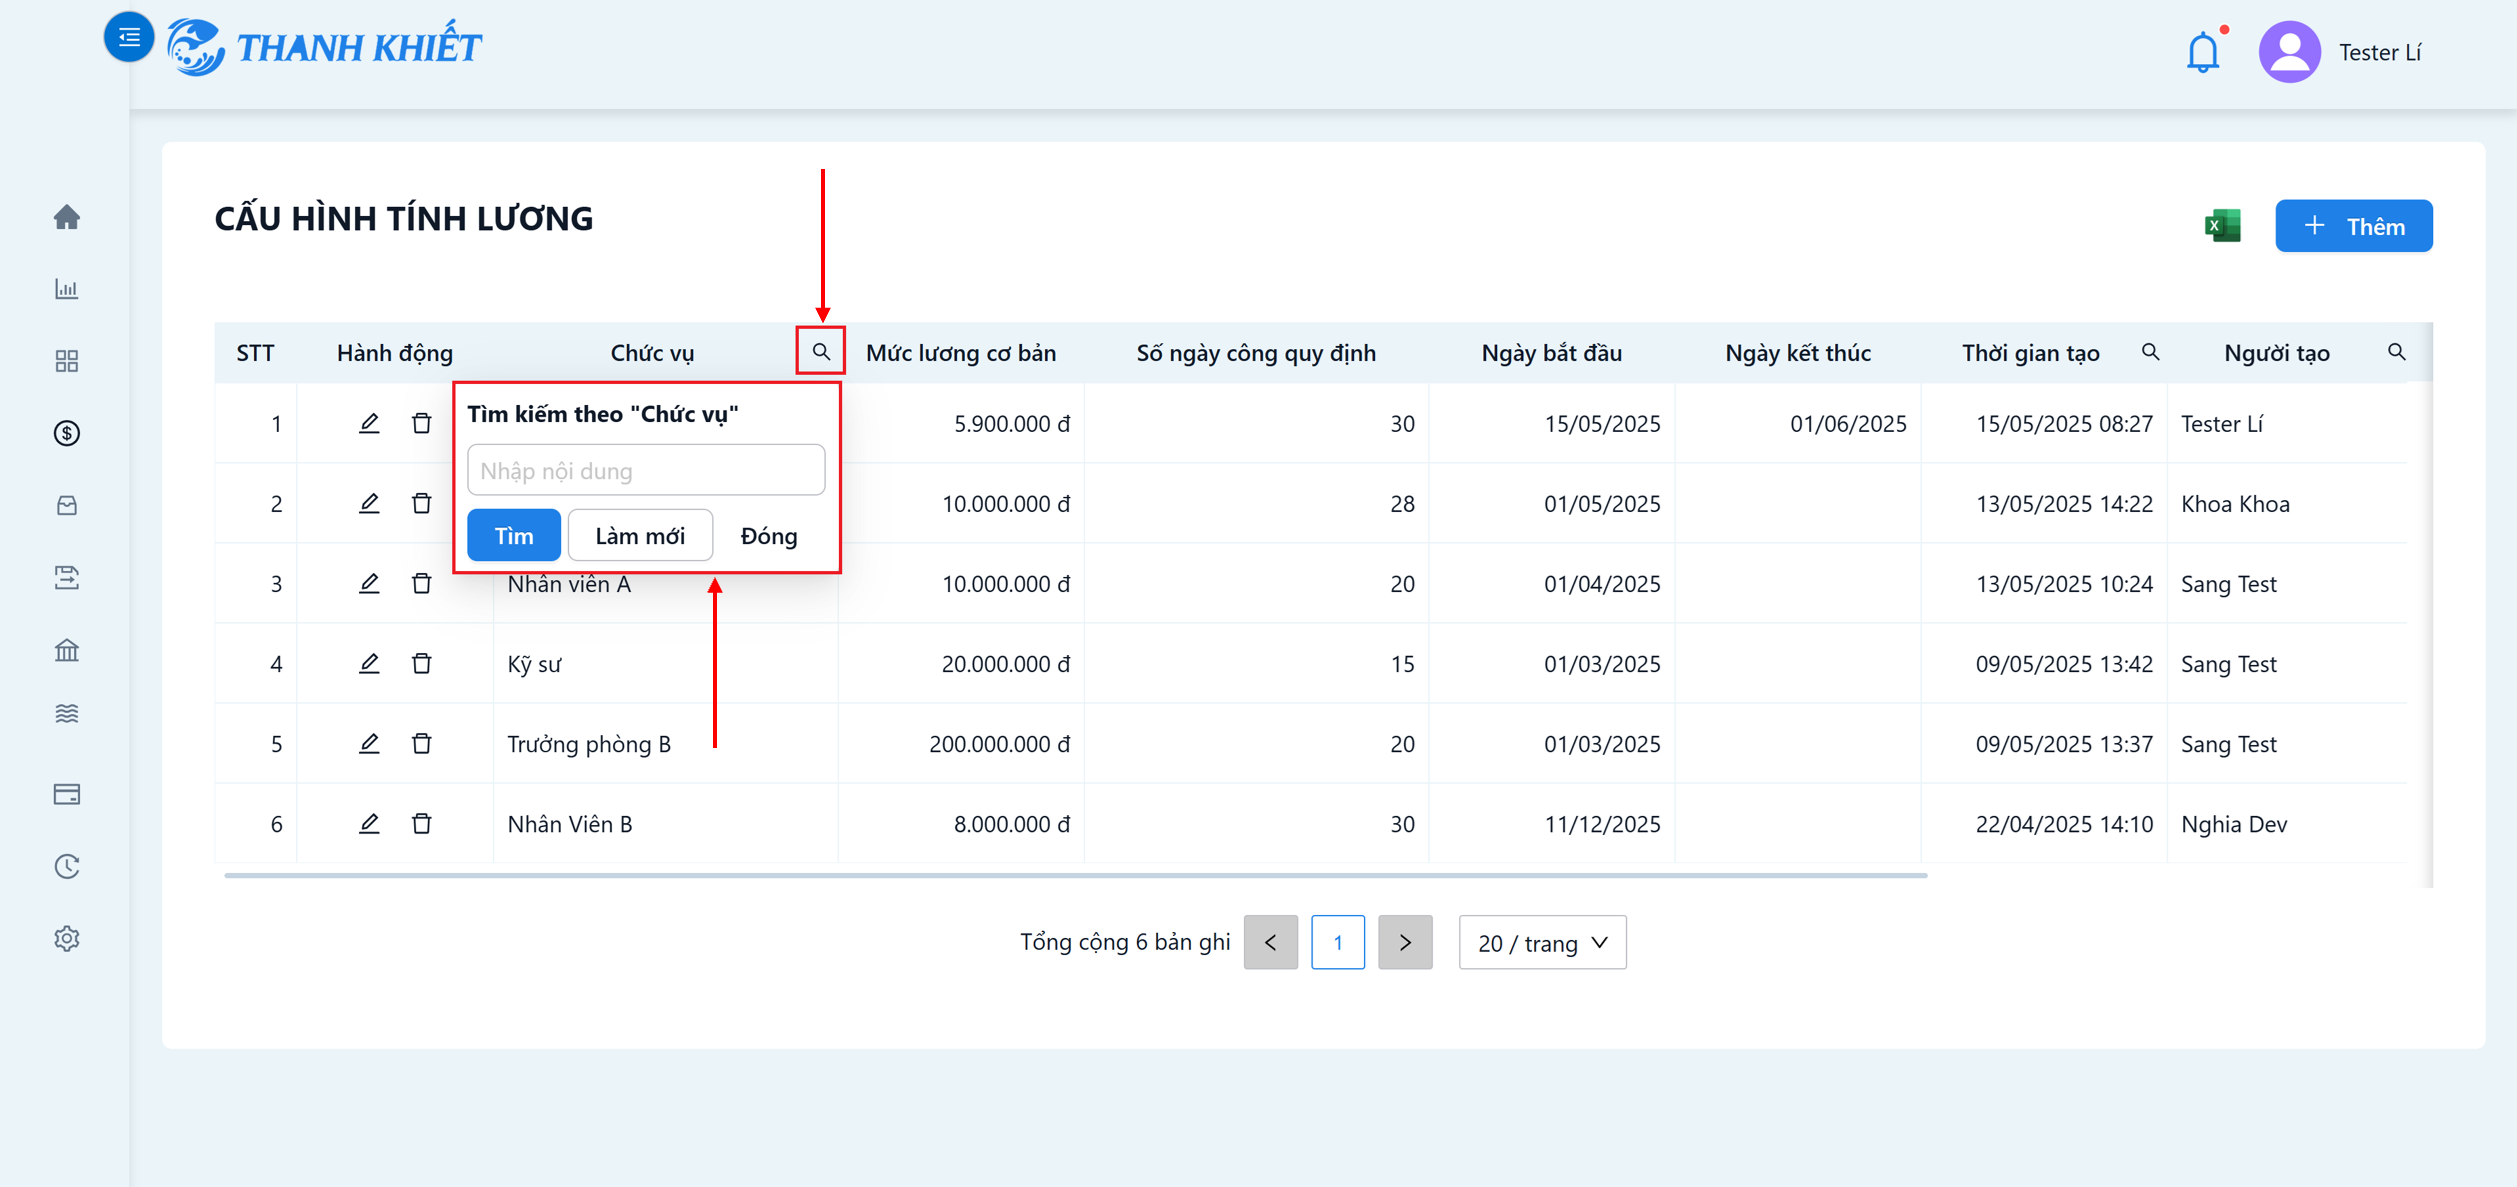This screenshot has width=2517, height=1187.
Task: Go to next page arrow
Action: [1405, 942]
